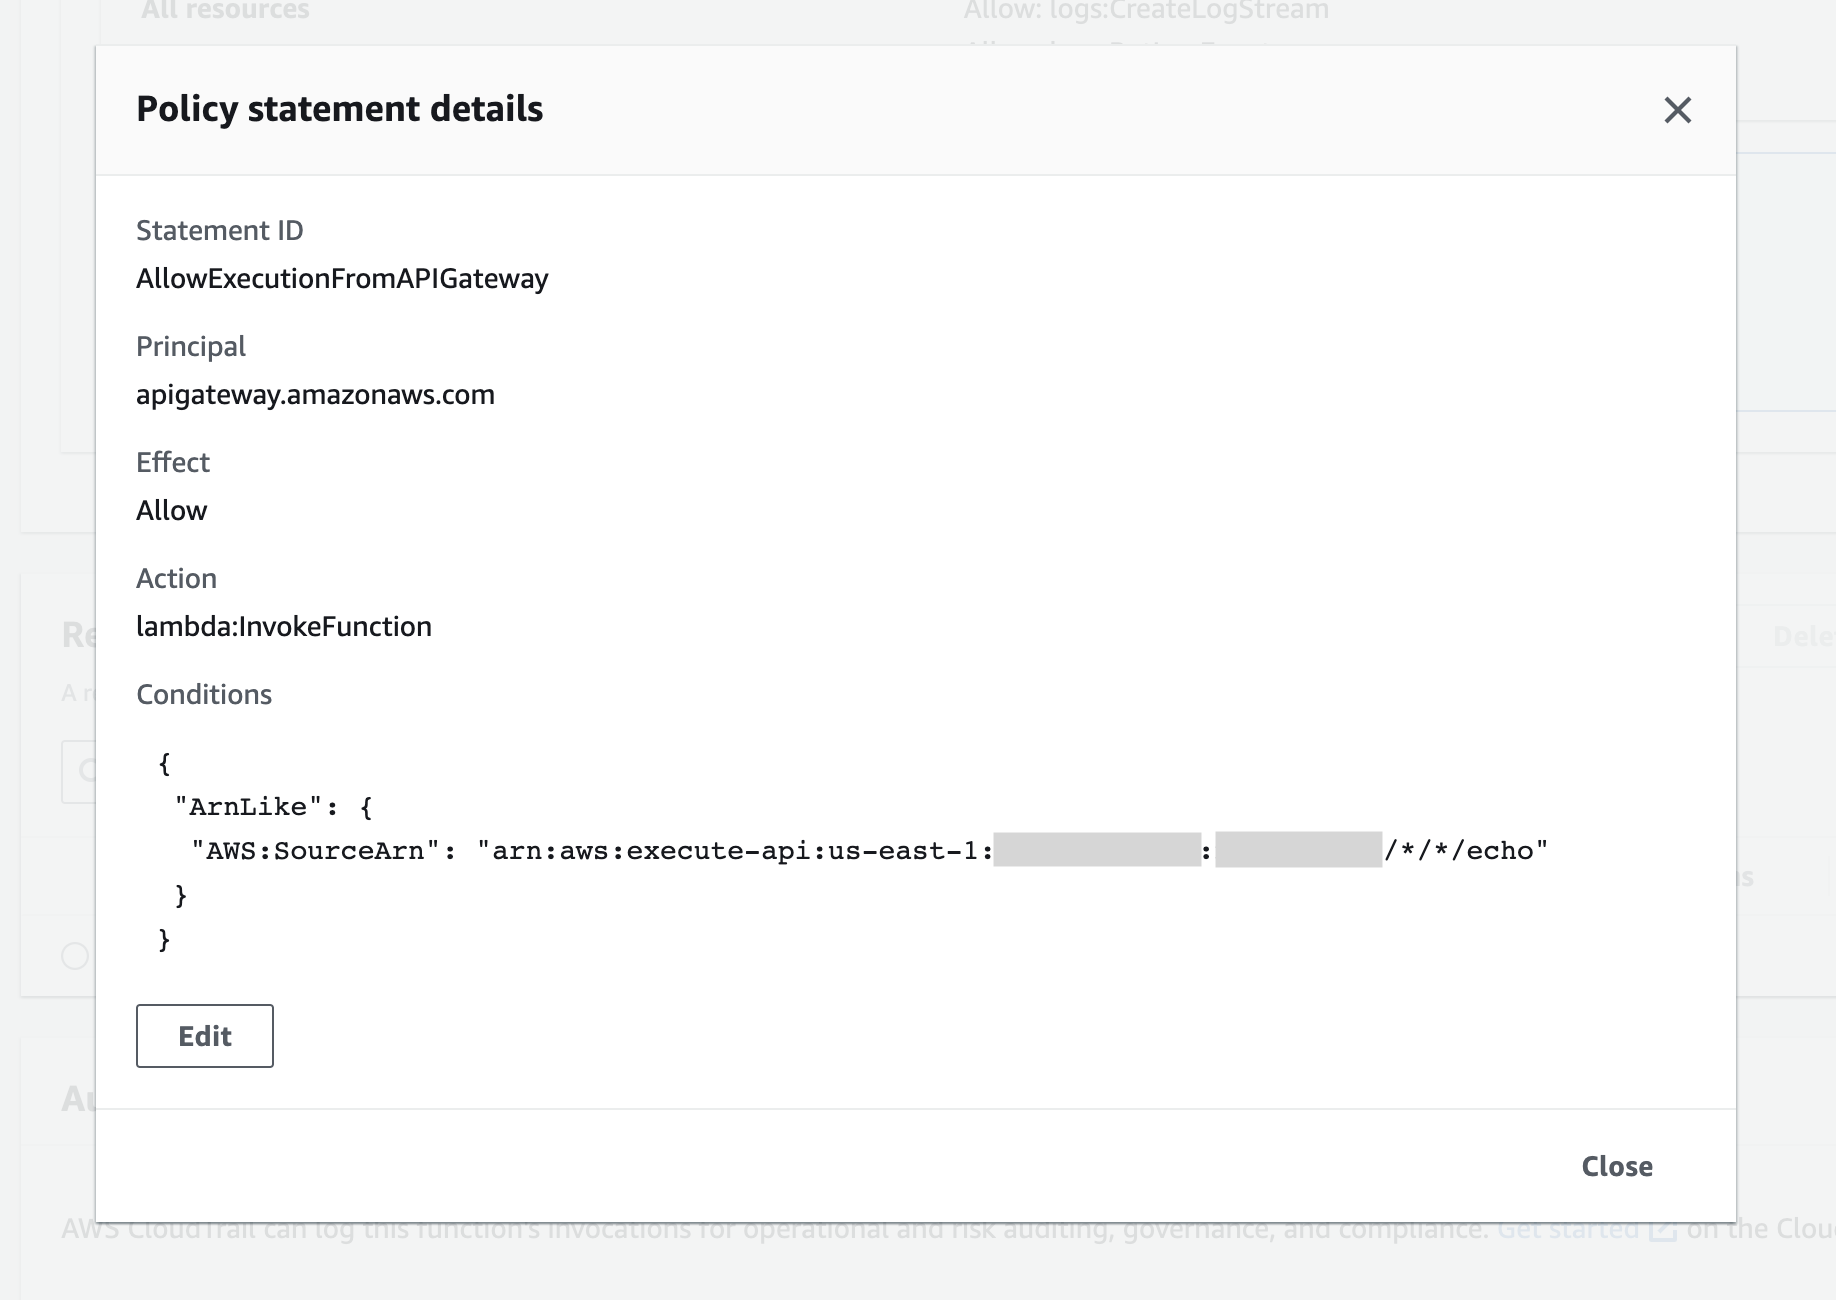Select the radio button behind the dialog
The height and width of the screenshot is (1300, 1836).
pos(73,955)
